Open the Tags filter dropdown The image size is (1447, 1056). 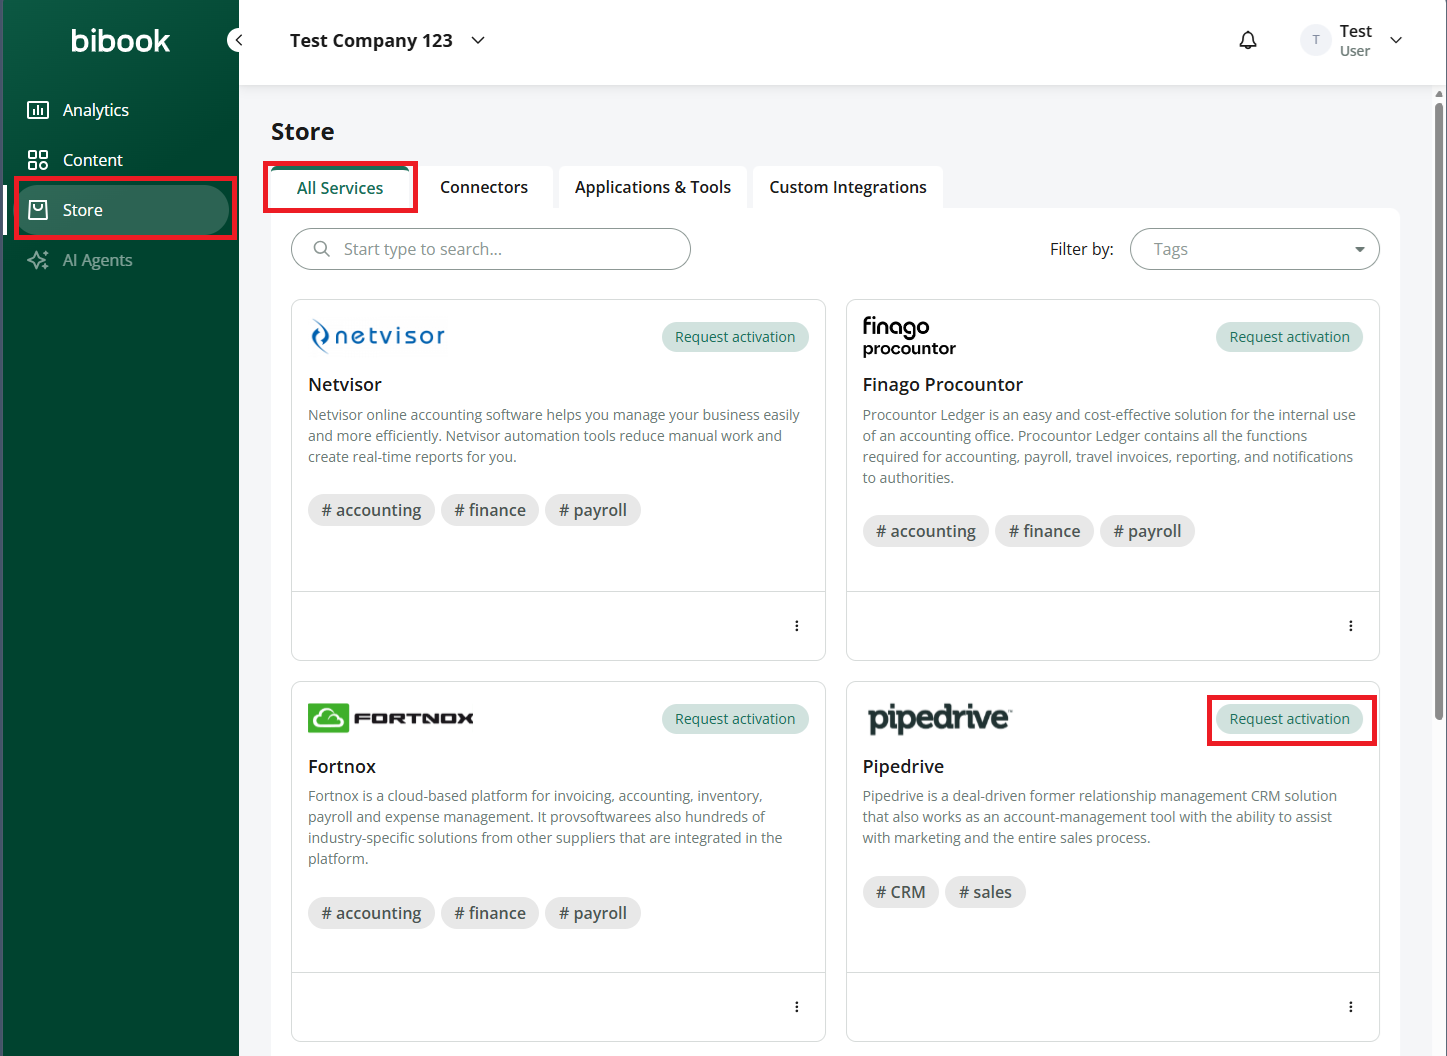click(1255, 249)
